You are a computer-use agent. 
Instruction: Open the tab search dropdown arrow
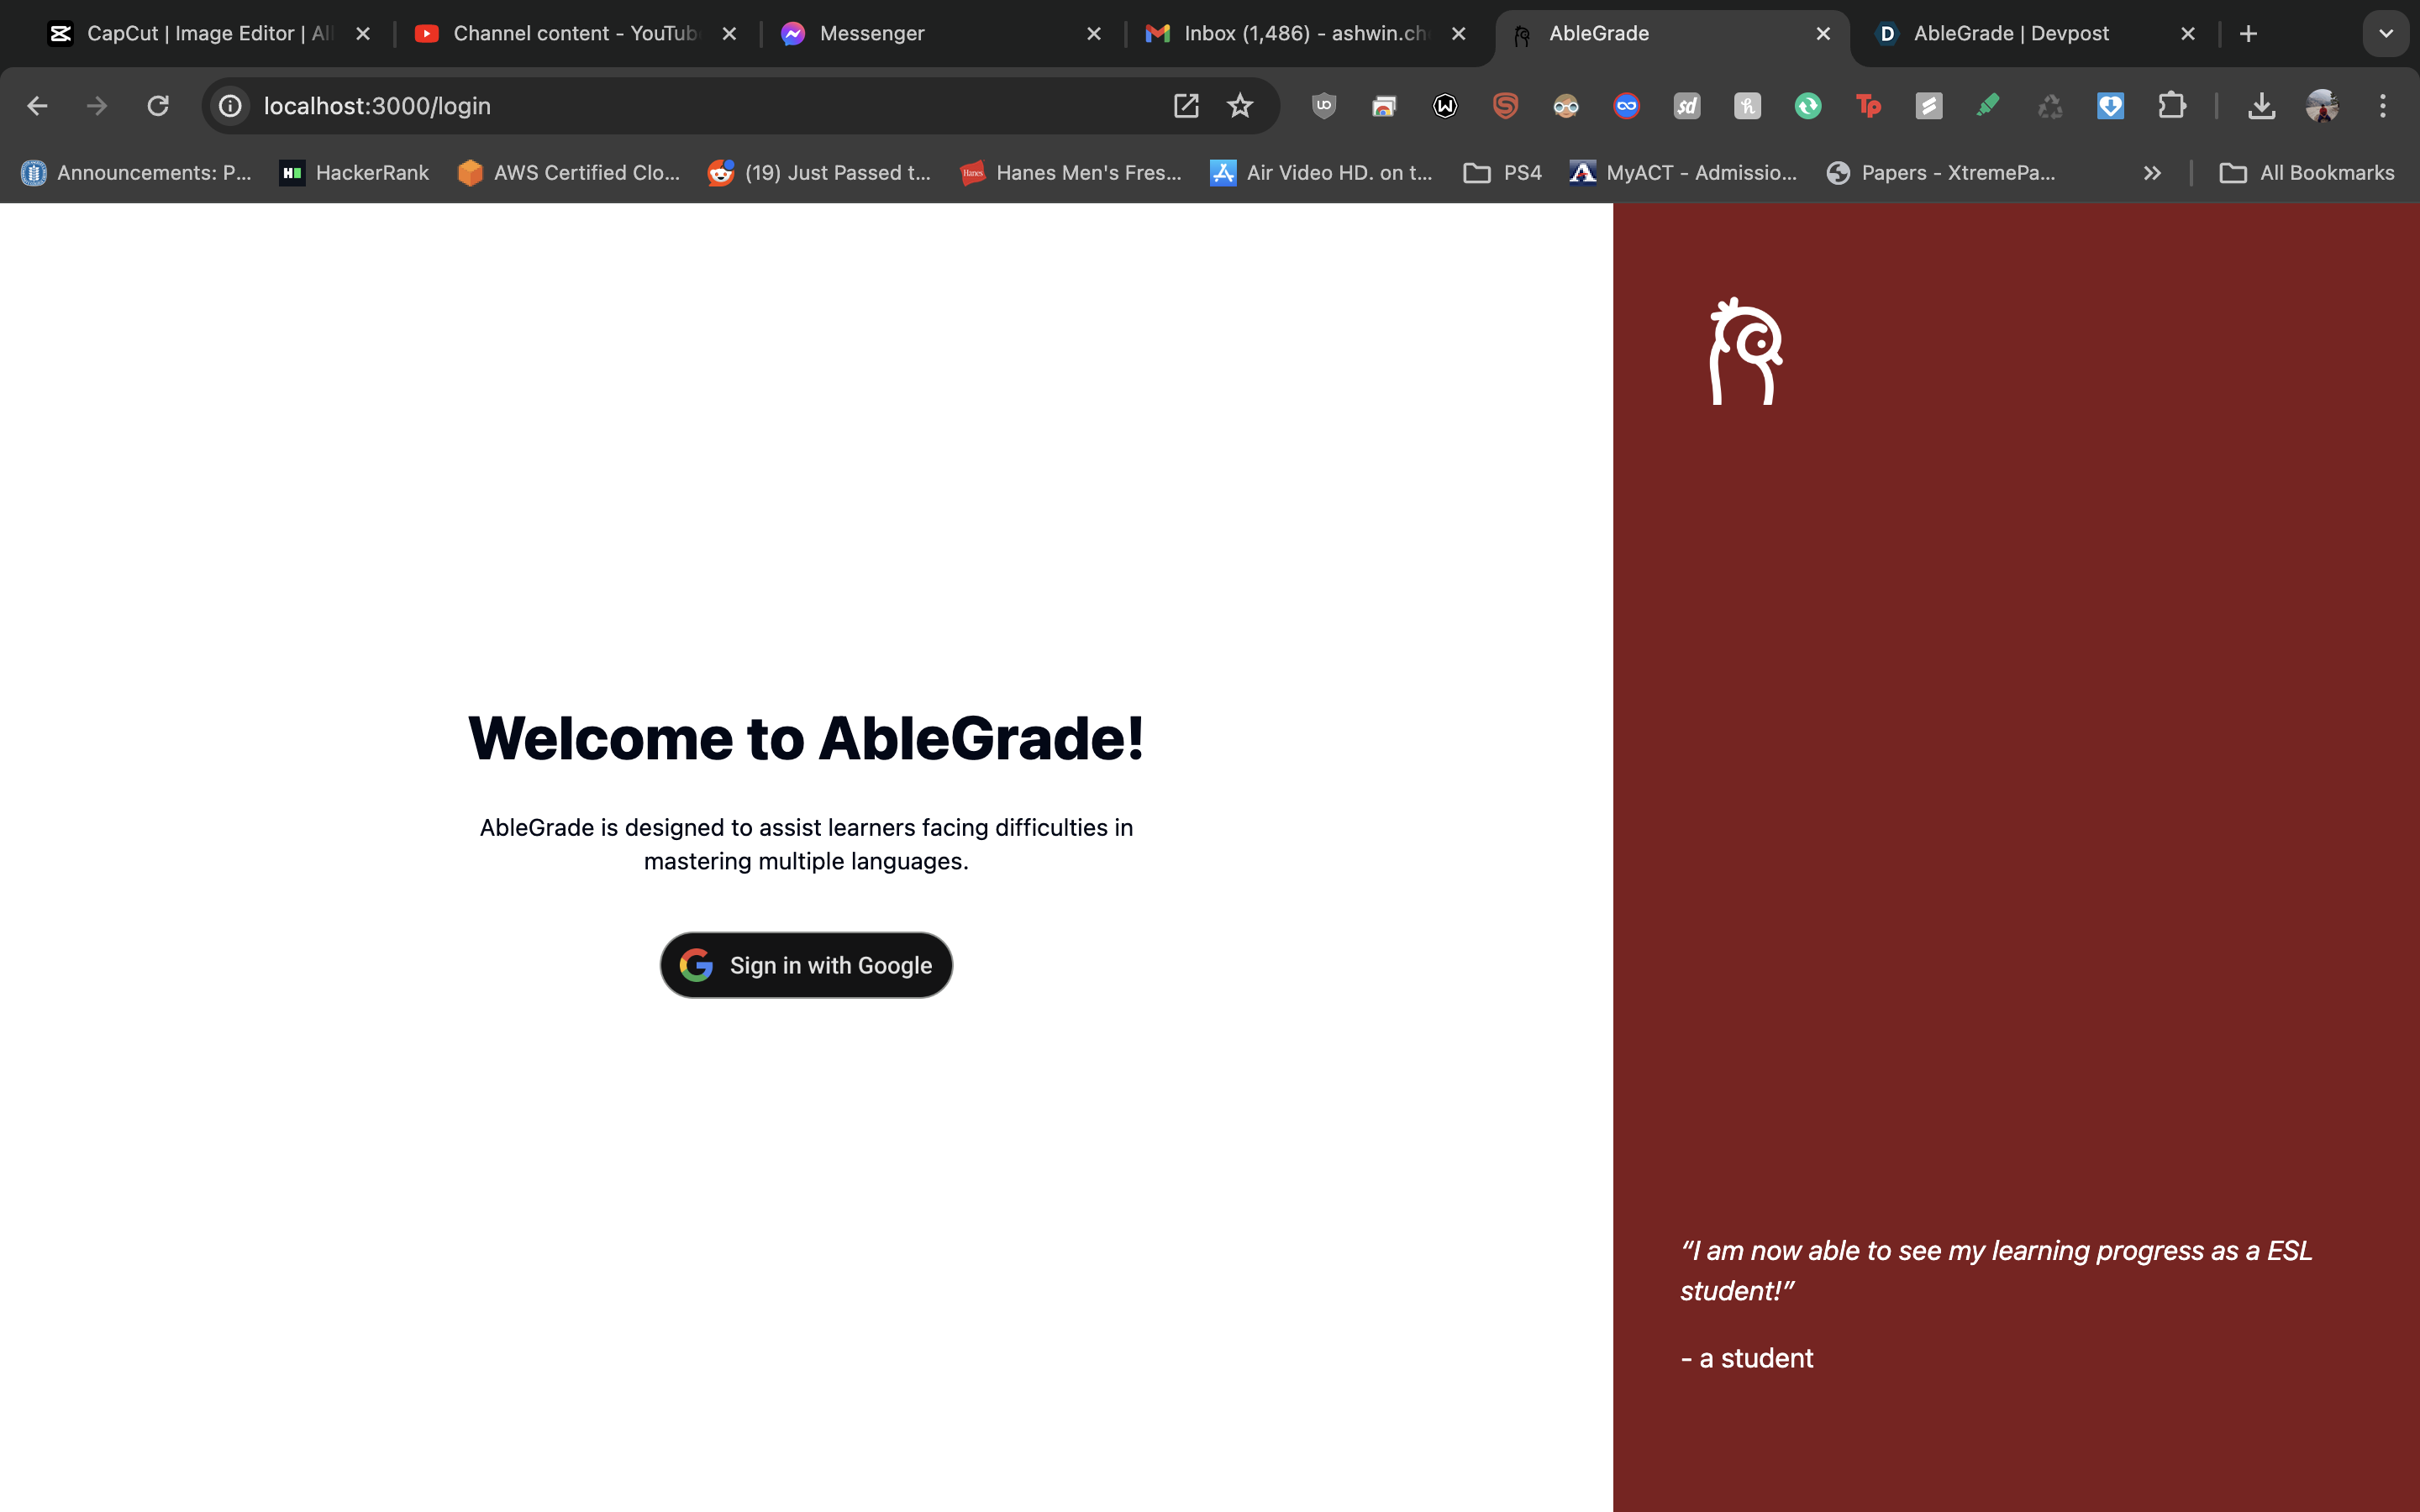2386,34
